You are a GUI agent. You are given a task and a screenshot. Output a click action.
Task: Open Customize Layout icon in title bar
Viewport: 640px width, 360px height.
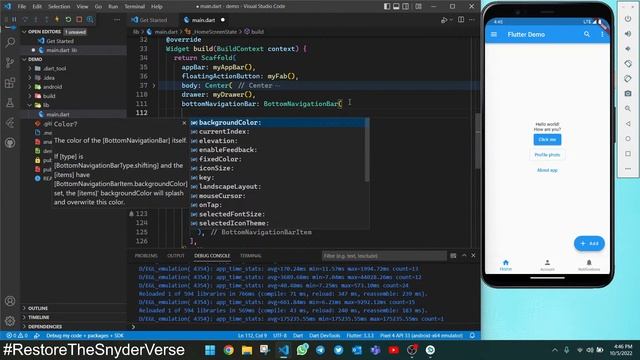click(x=418, y=7)
